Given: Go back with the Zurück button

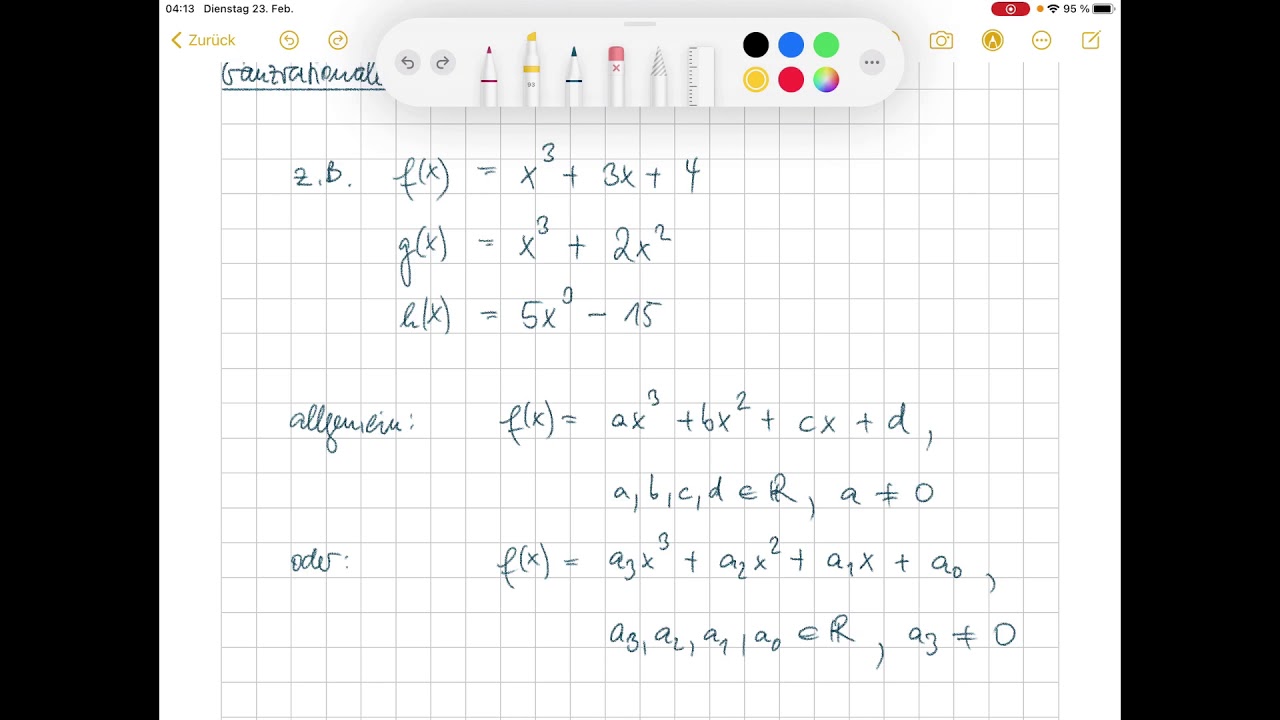Looking at the screenshot, I should pyautogui.click(x=203, y=40).
